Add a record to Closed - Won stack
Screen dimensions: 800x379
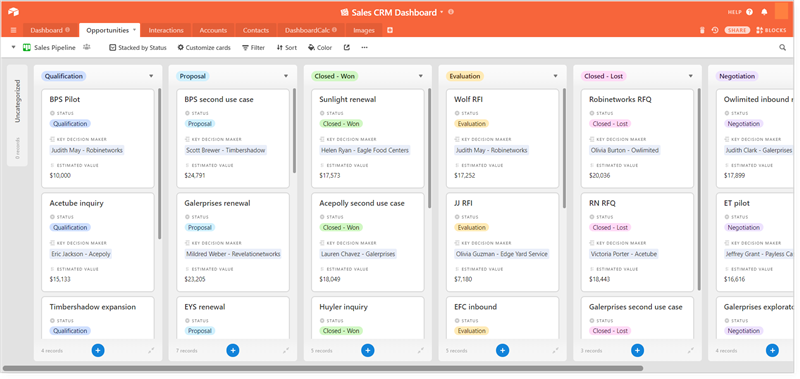click(367, 350)
